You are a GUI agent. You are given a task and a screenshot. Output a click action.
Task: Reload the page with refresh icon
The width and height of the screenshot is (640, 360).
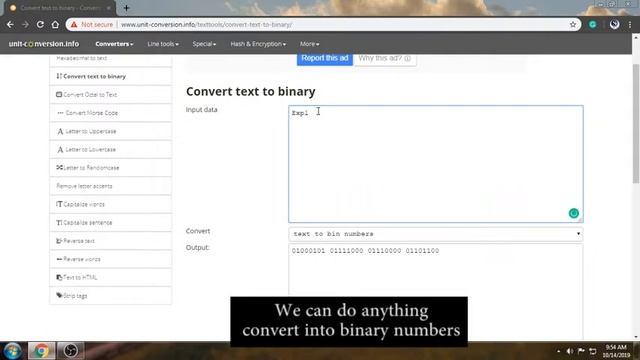coord(40,25)
